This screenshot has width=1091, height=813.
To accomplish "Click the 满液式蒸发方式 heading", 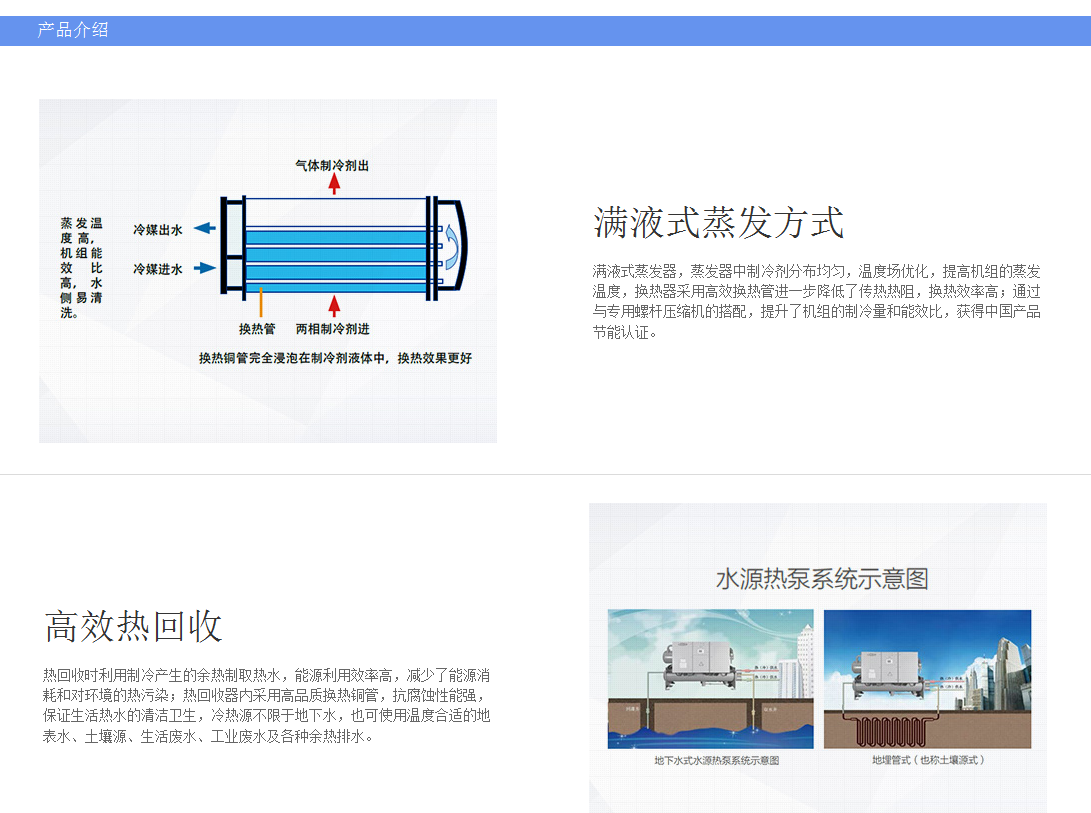I will pos(718,222).
